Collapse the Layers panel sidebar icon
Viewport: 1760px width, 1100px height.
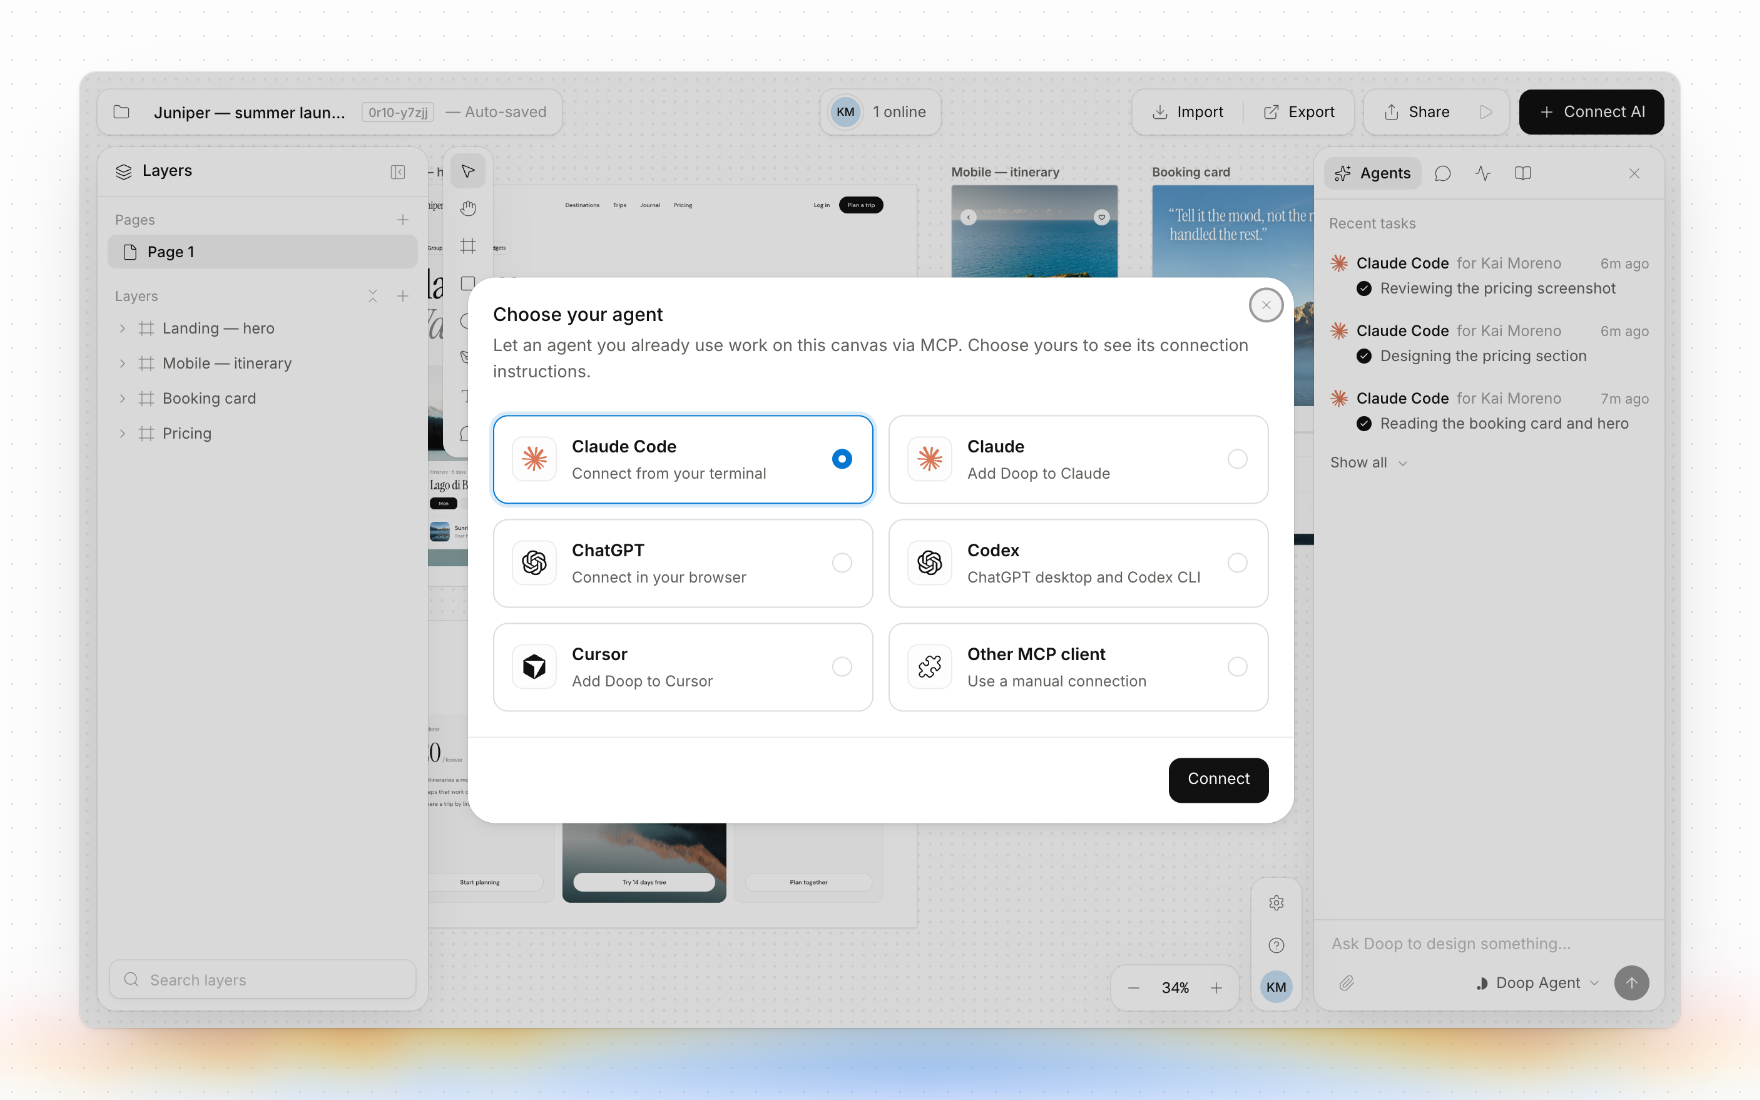coord(398,172)
